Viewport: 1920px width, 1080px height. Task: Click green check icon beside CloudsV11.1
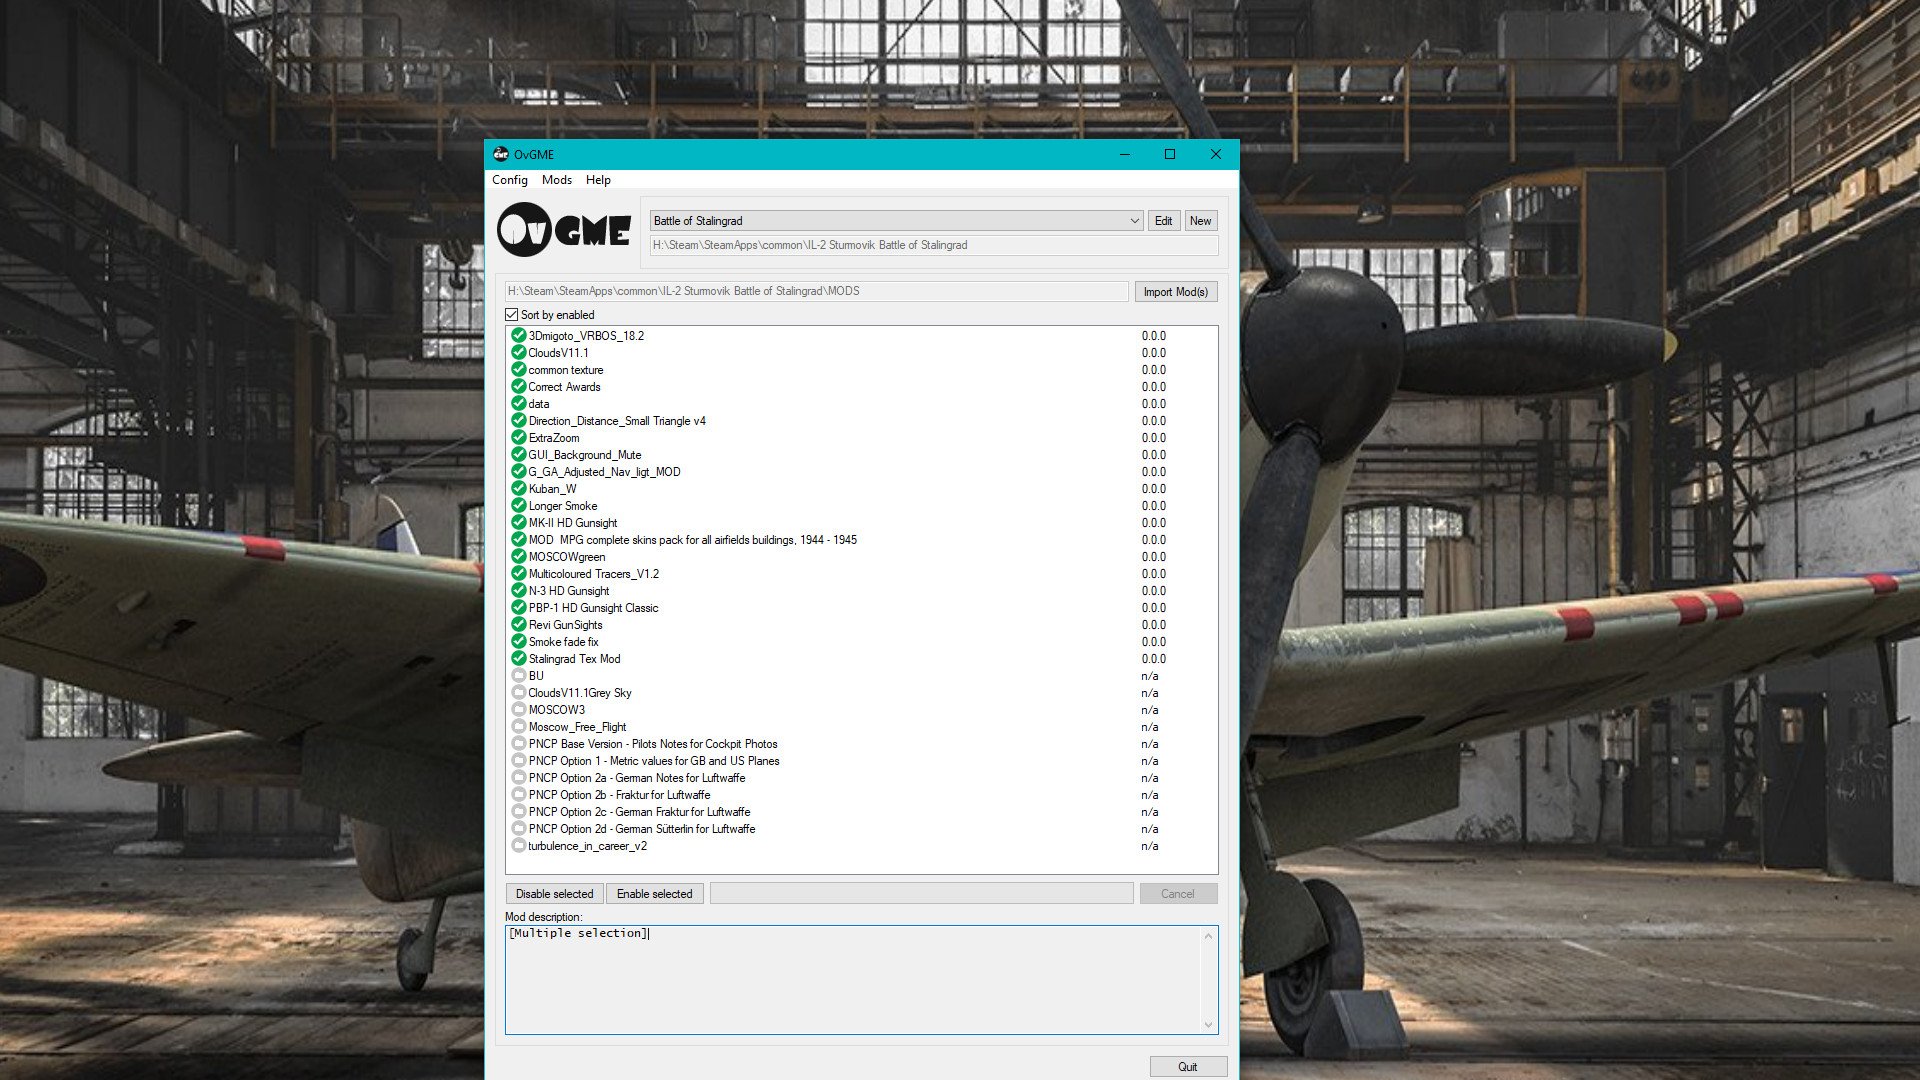tap(518, 352)
